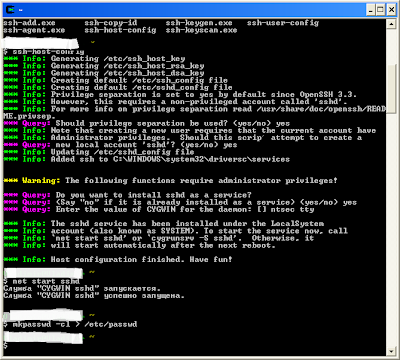Click the text 'ssh-user-config'
The image size is (400, 360).
coord(283,23)
